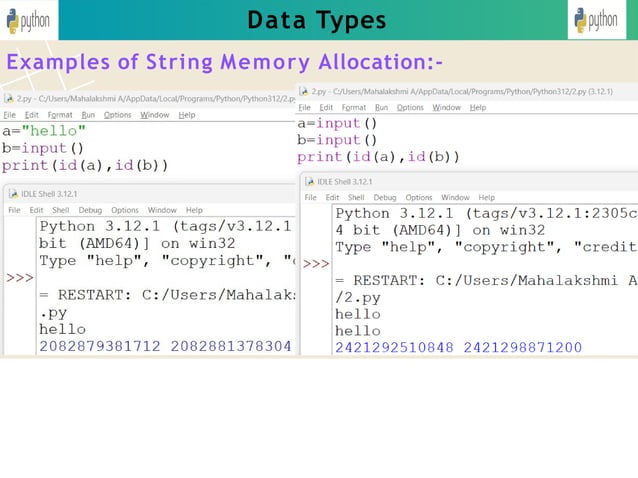Open Shell menu in left IDLE Shell
638x478 pixels.
[x=61, y=210]
